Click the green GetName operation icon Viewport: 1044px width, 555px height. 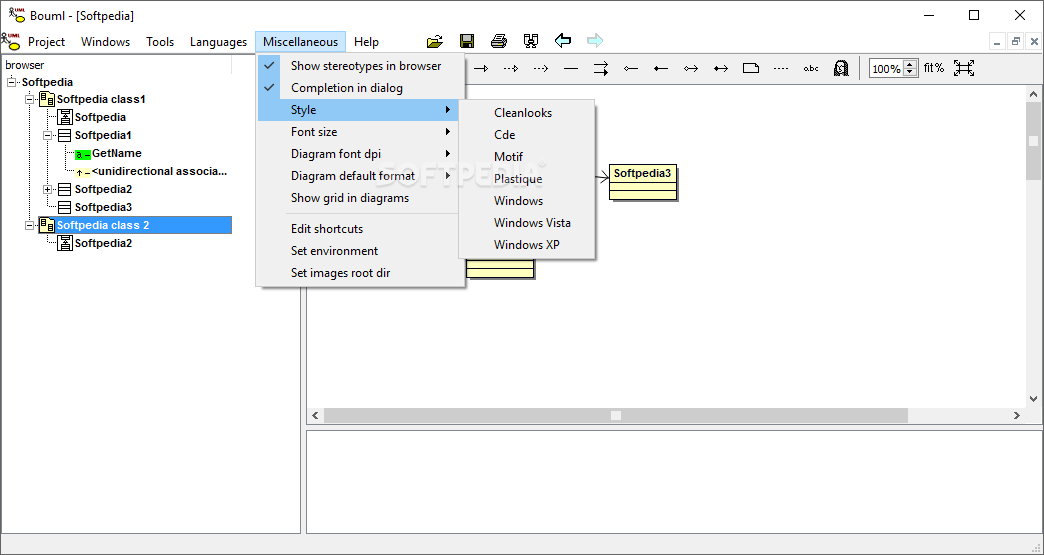[x=83, y=154]
